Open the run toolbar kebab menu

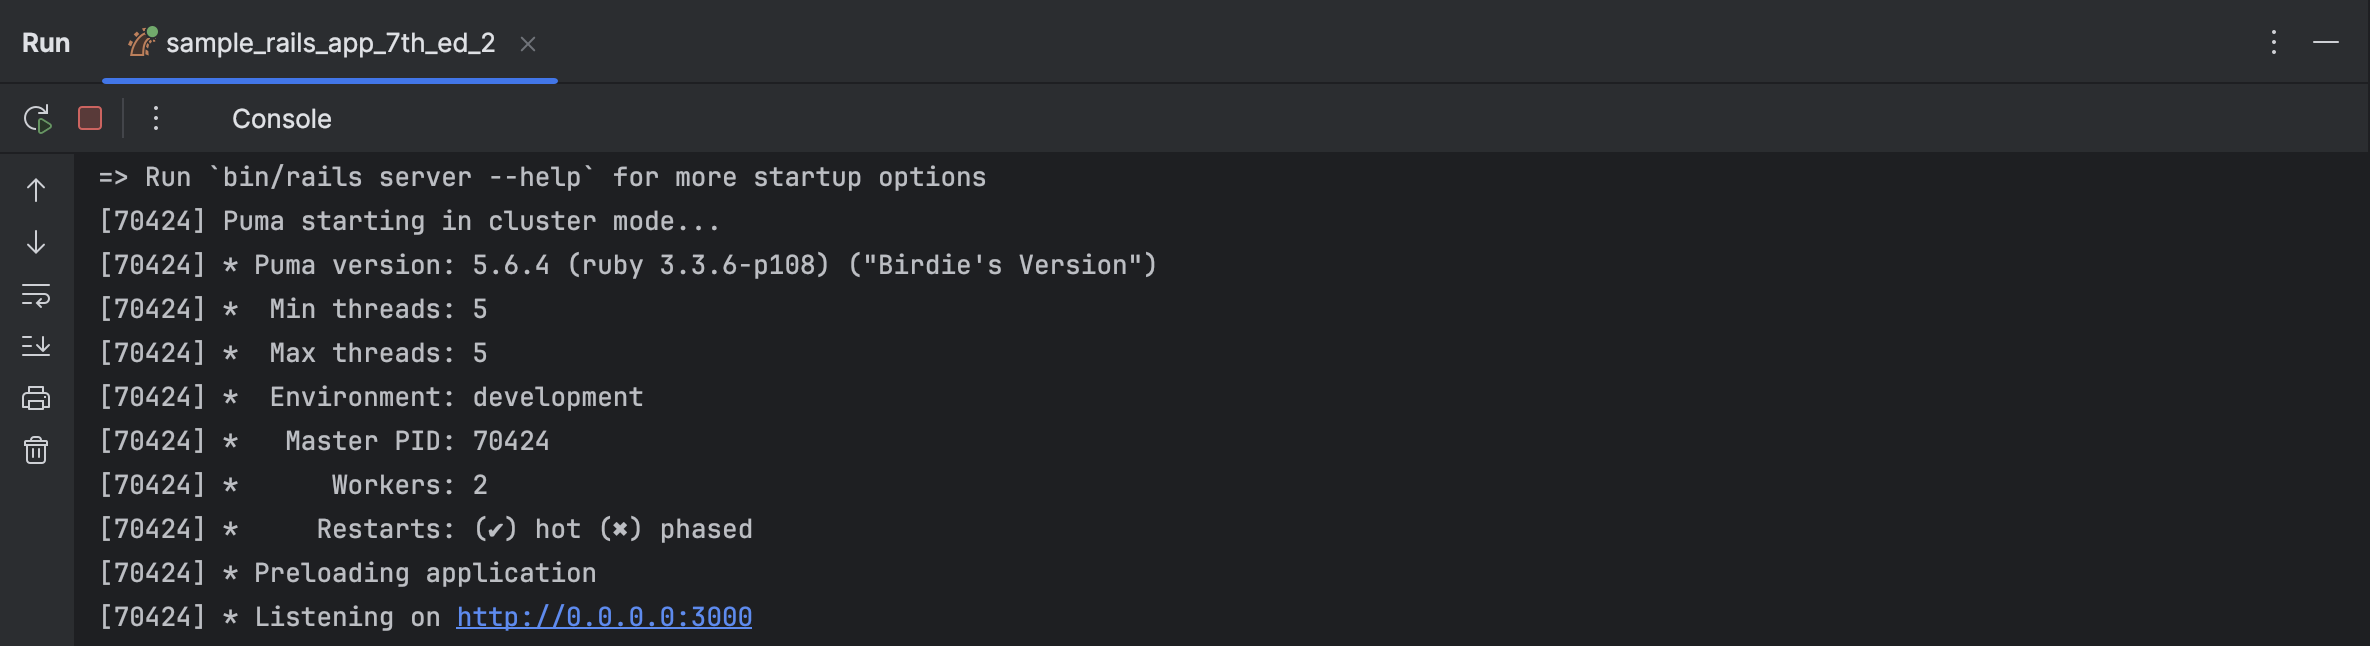[155, 117]
